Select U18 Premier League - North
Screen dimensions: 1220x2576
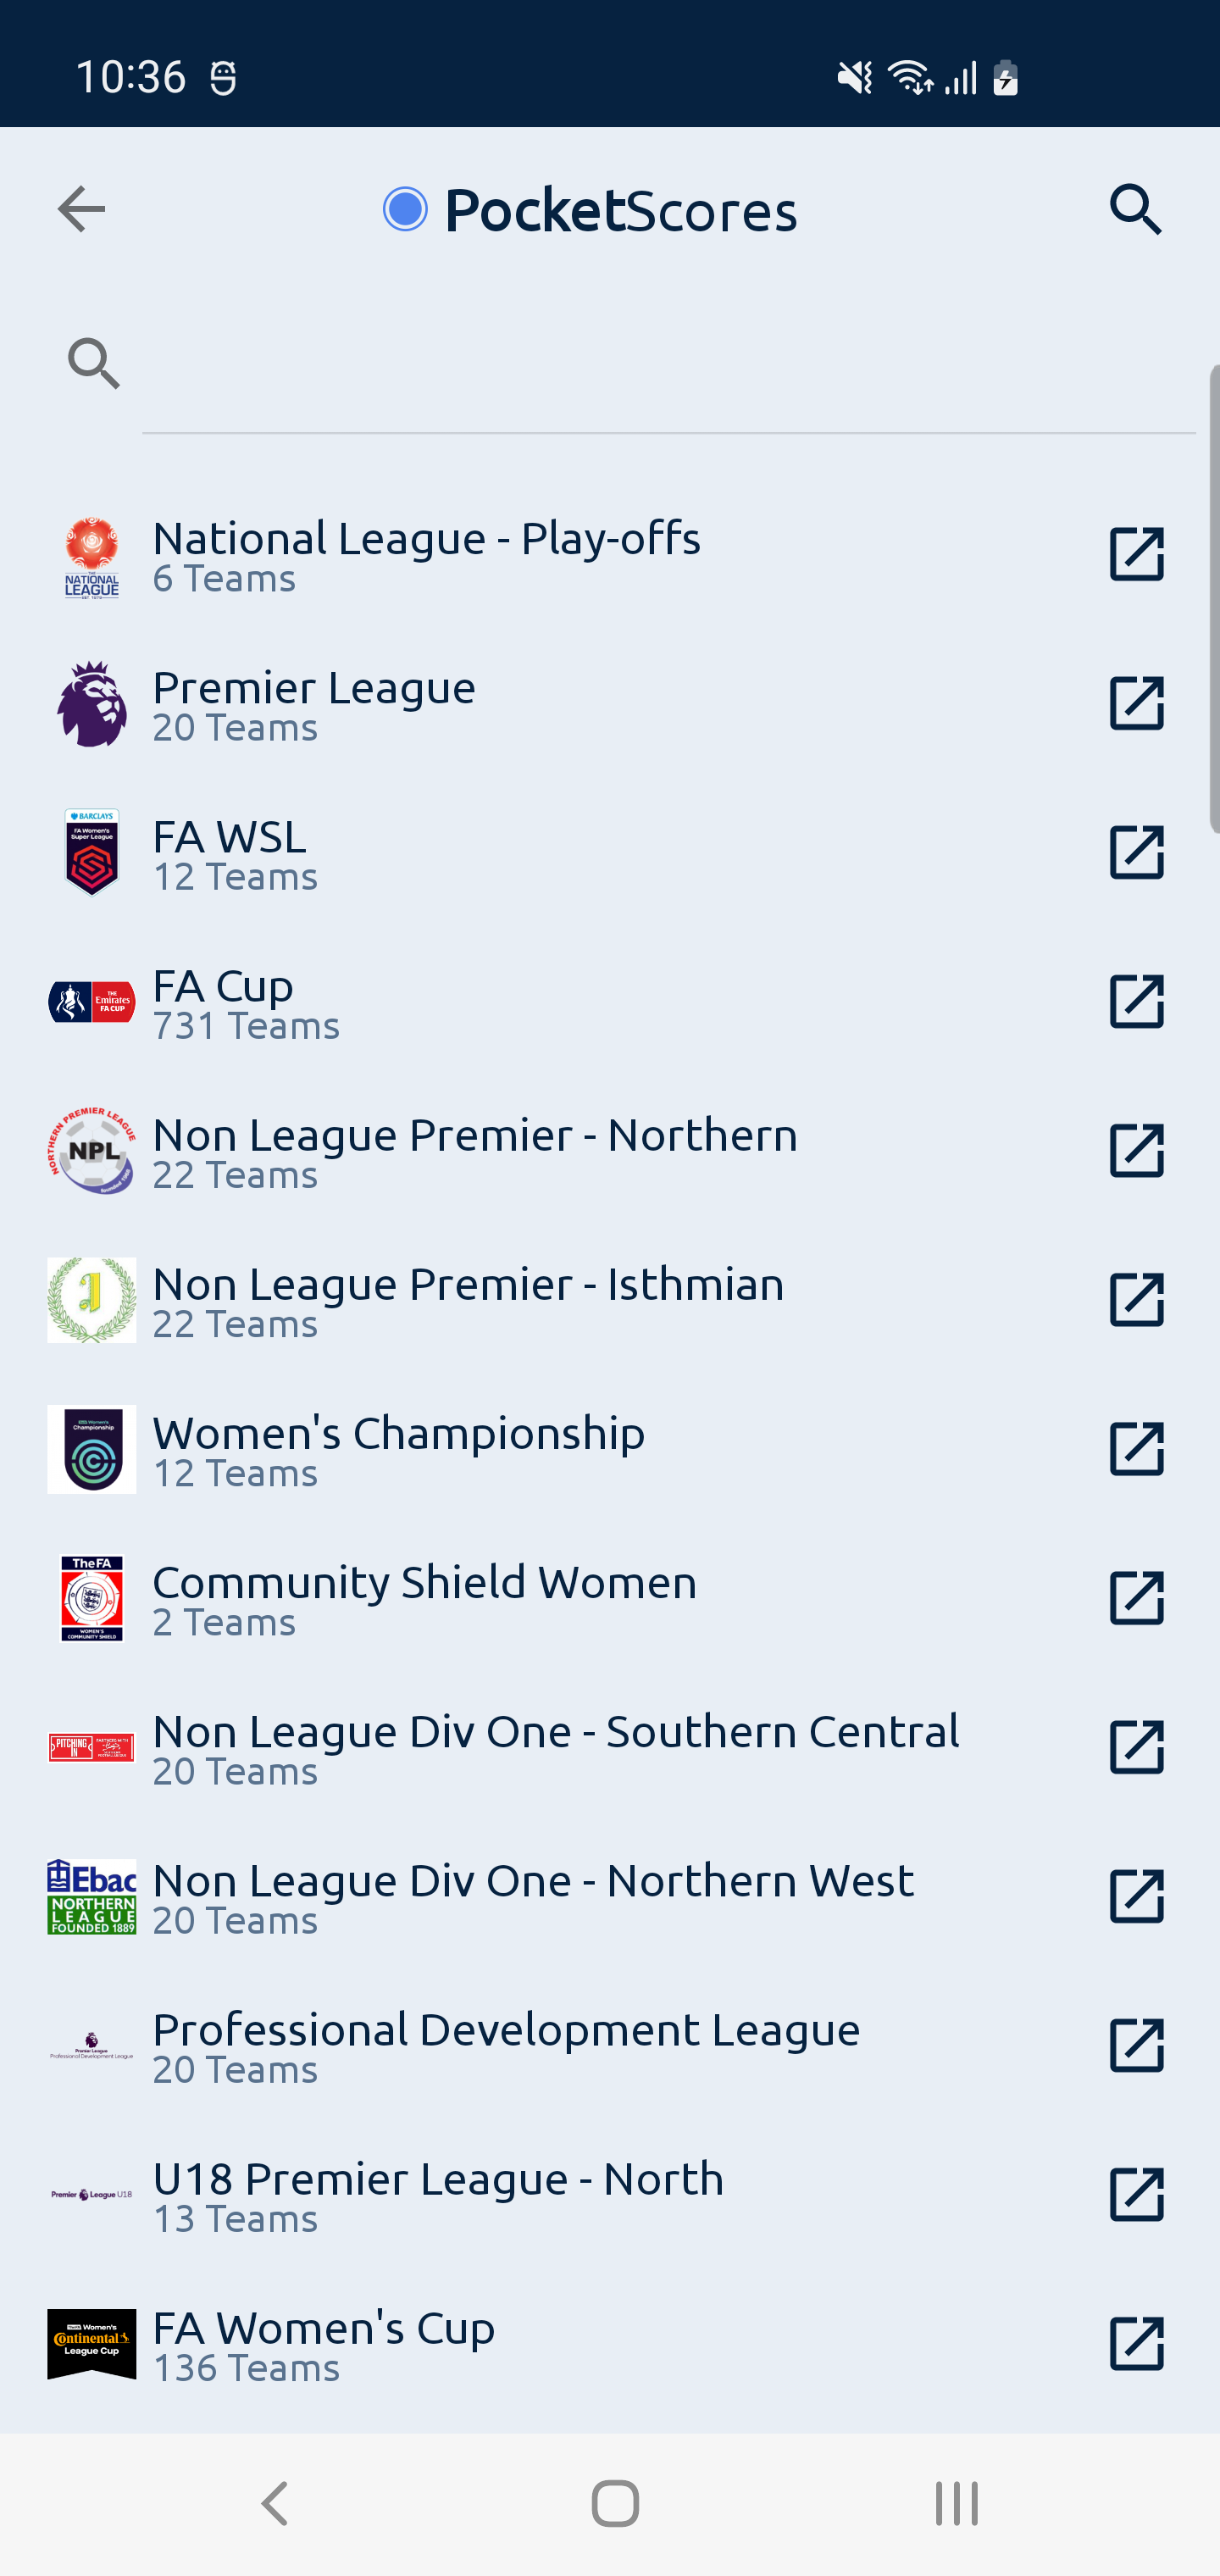[610, 2195]
